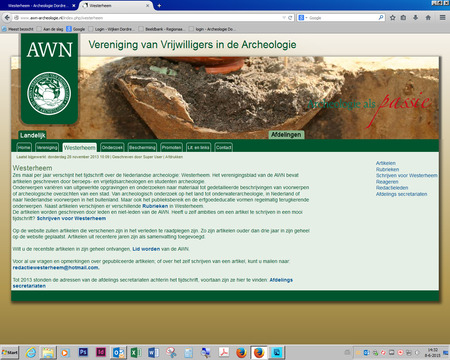450x360 pixels.
Task: Open the Google bookmark in the bookmarks bar
Action: click(76, 29)
